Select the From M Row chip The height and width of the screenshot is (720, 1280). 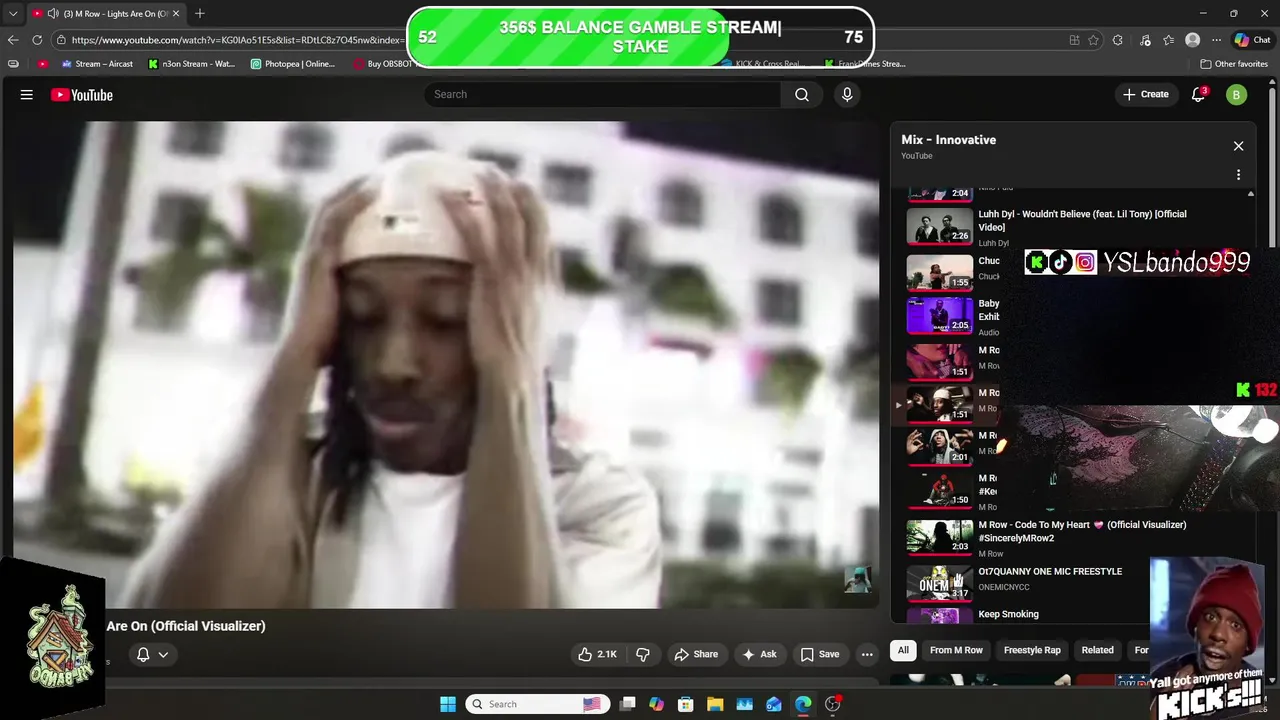pyautogui.click(x=956, y=650)
